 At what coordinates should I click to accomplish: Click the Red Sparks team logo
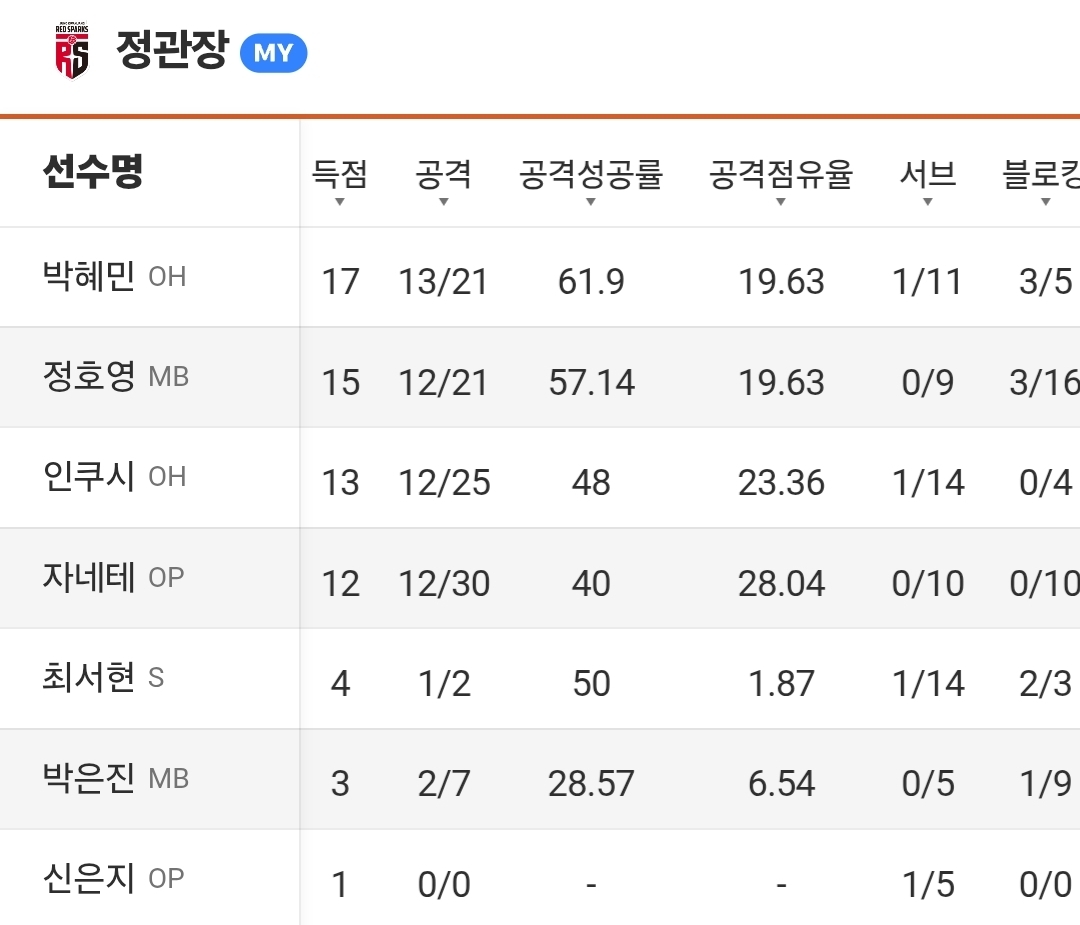point(71,51)
